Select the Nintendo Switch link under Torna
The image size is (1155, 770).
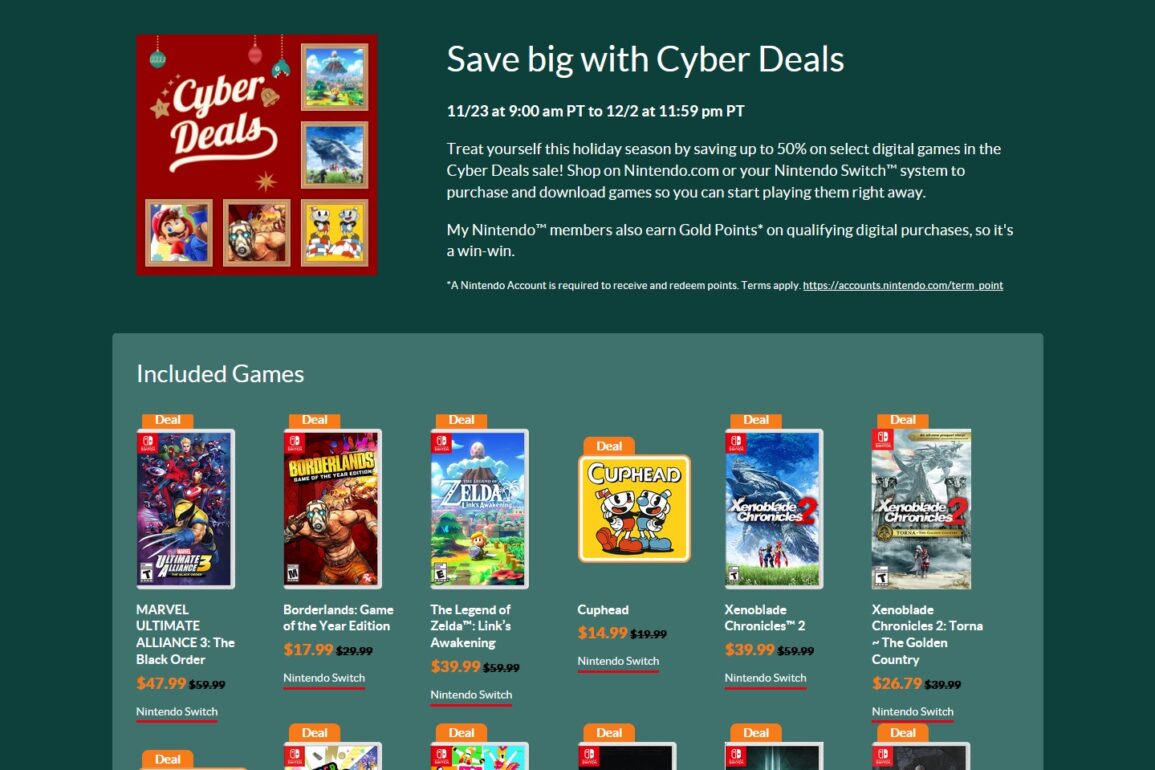point(913,712)
